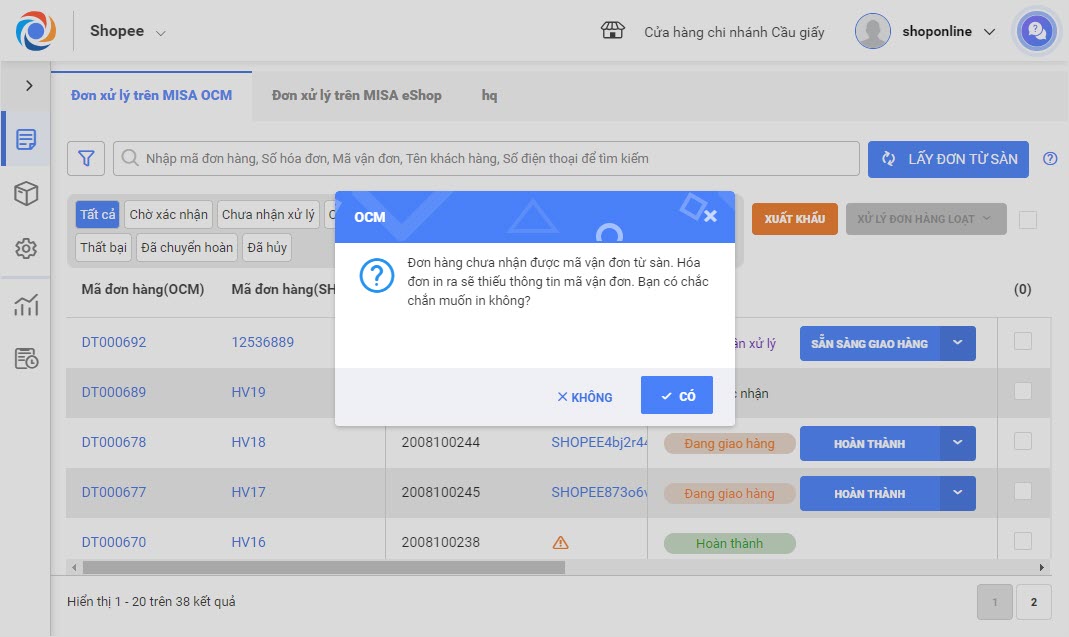Viewport: 1069px width, 637px height.
Task: Open order DT000678 link
Action: coord(114,442)
